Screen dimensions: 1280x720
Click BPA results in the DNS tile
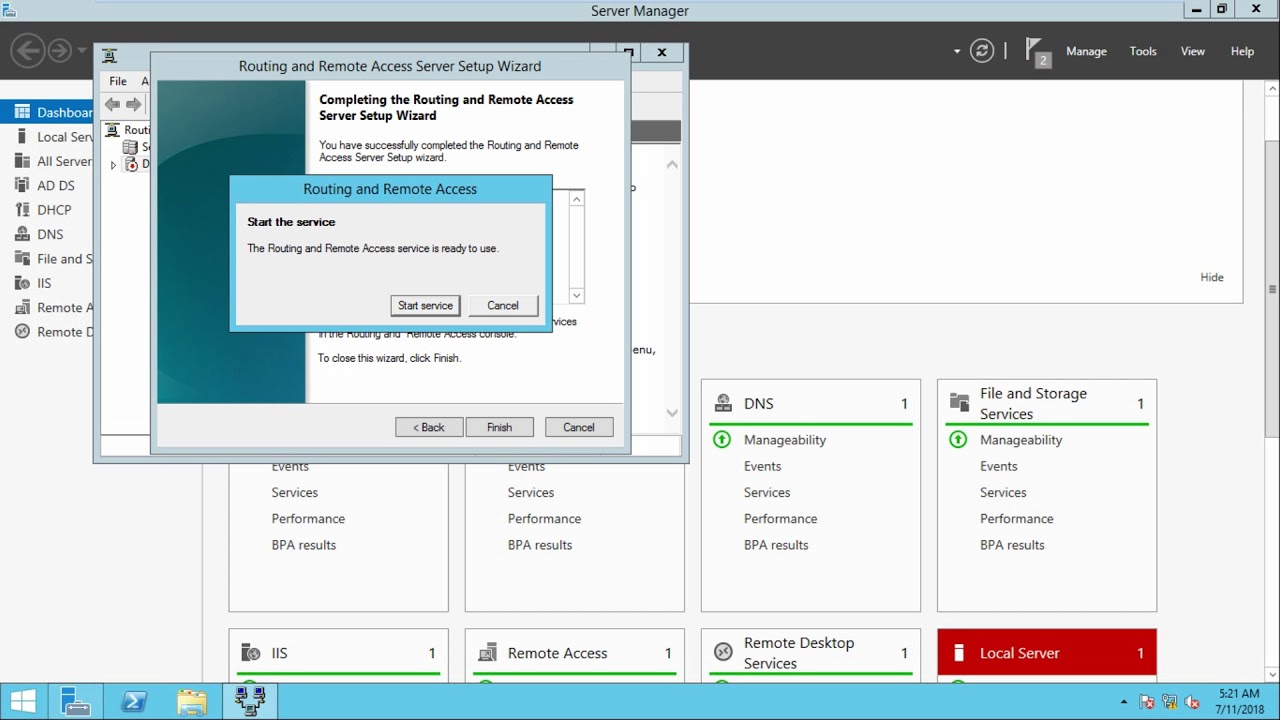point(776,545)
